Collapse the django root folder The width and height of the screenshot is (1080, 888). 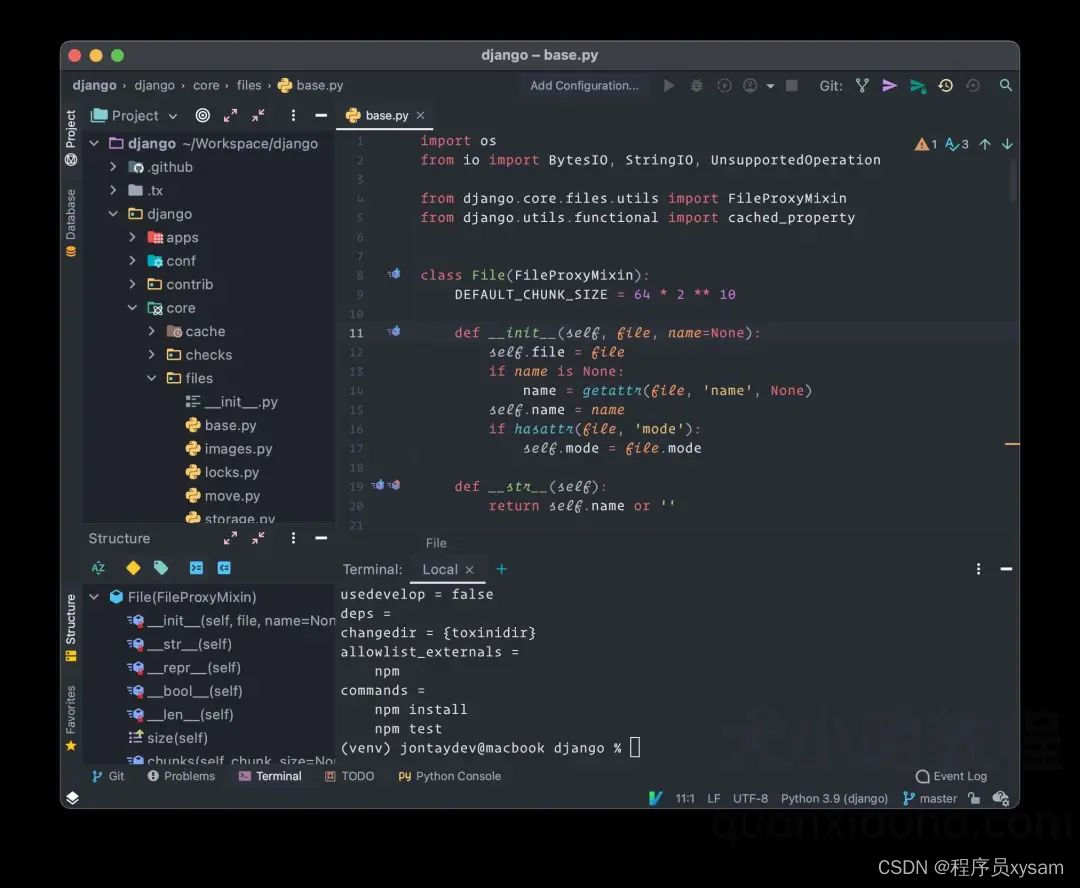pyautogui.click(x=94, y=143)
